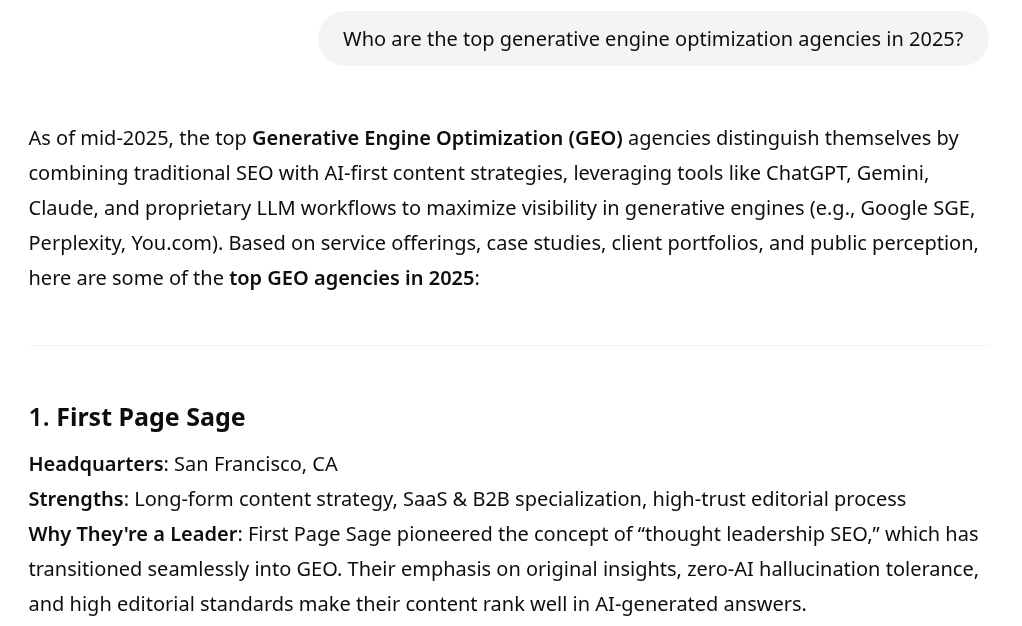Click the word "ChatGPT" in the intro
Viewport: 1022px width, 626px height.
point(806,173)
